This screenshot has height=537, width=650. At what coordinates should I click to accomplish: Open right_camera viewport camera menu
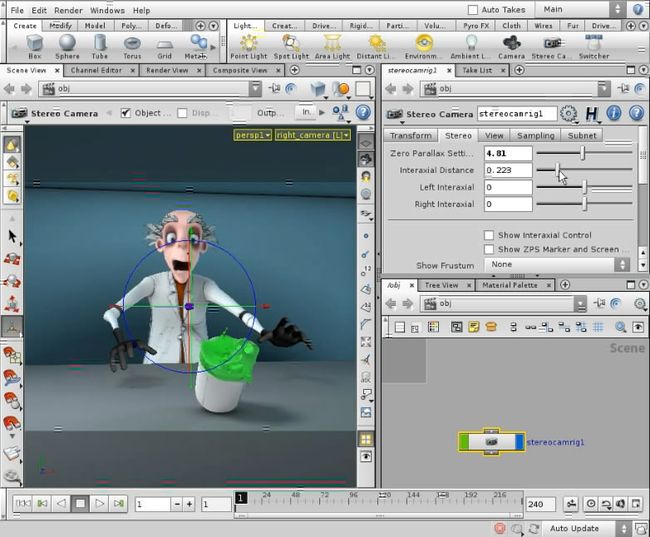313,135
